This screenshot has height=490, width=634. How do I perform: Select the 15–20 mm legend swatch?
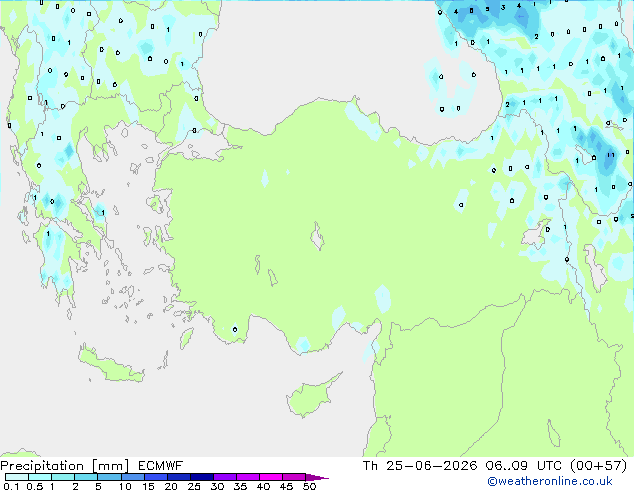tap(156, 477)
